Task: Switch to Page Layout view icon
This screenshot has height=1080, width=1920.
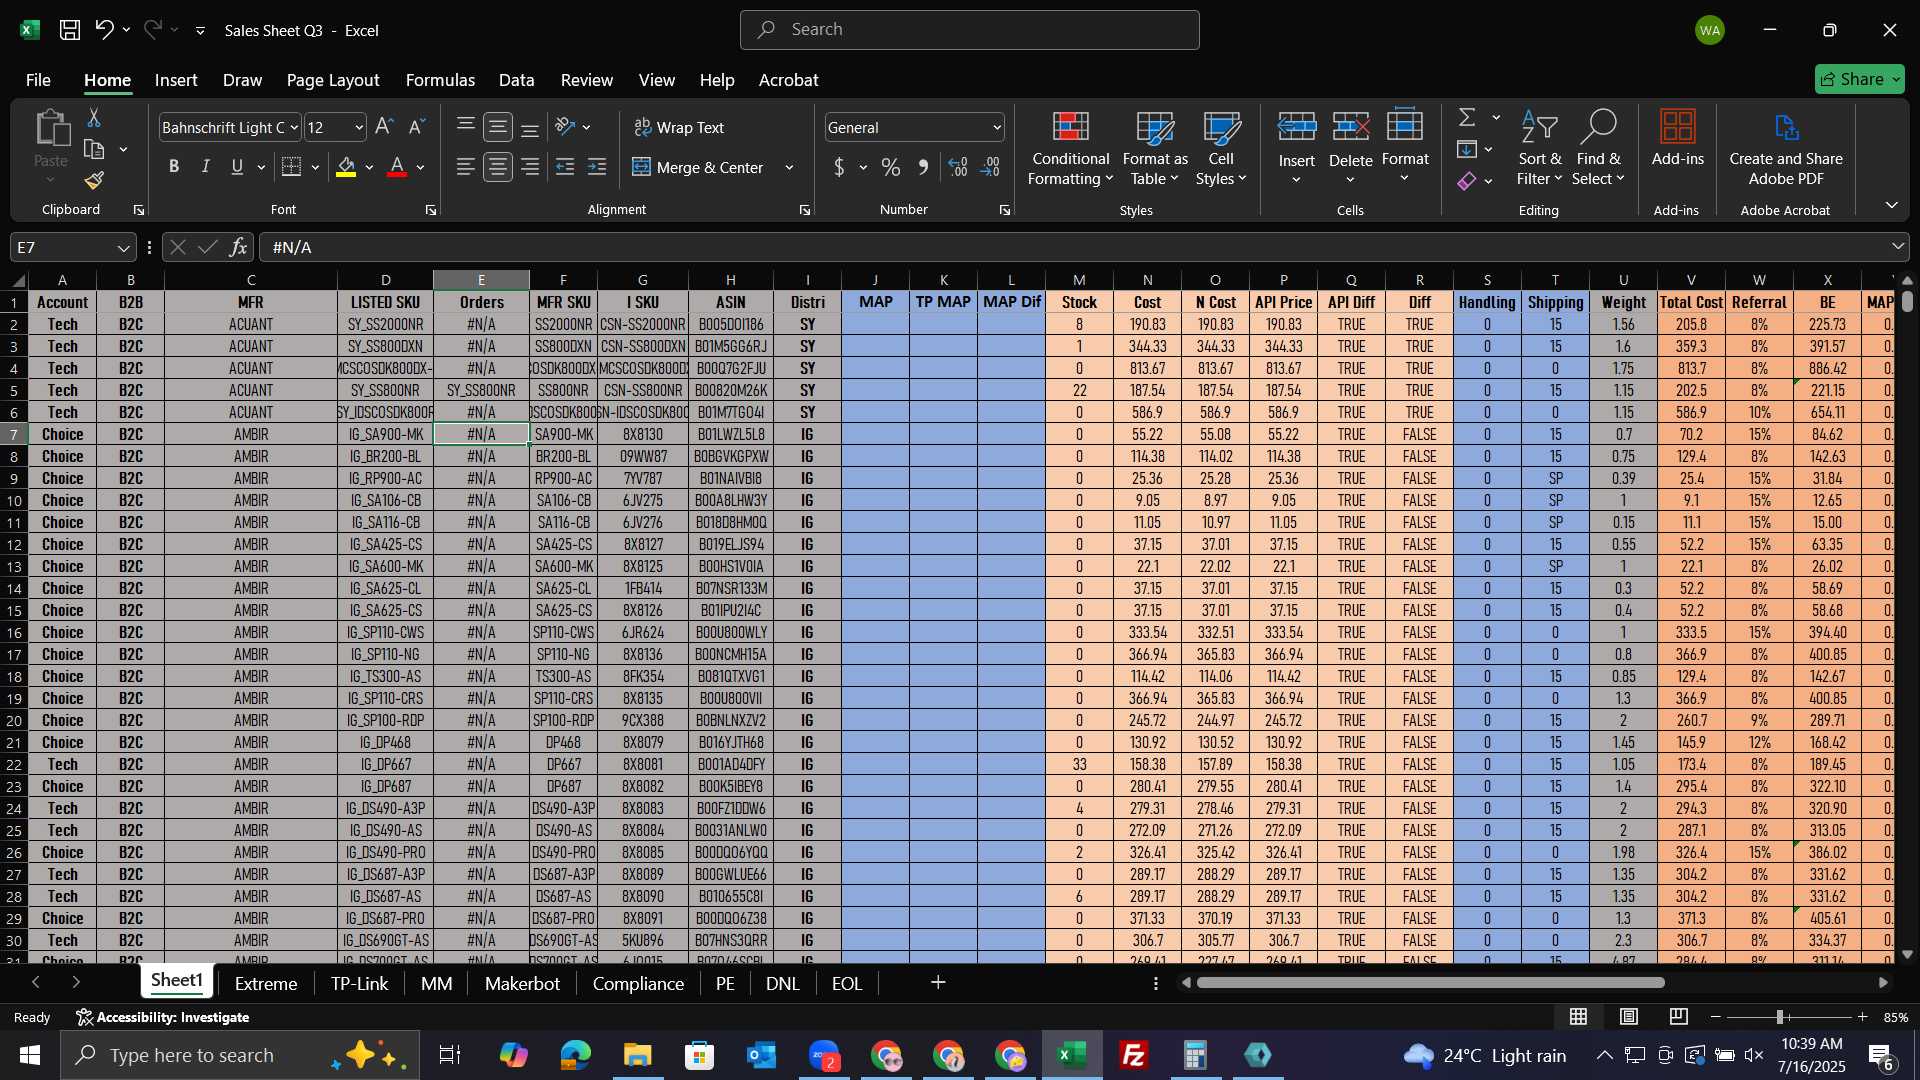Action: [x=1629, y=1017]
